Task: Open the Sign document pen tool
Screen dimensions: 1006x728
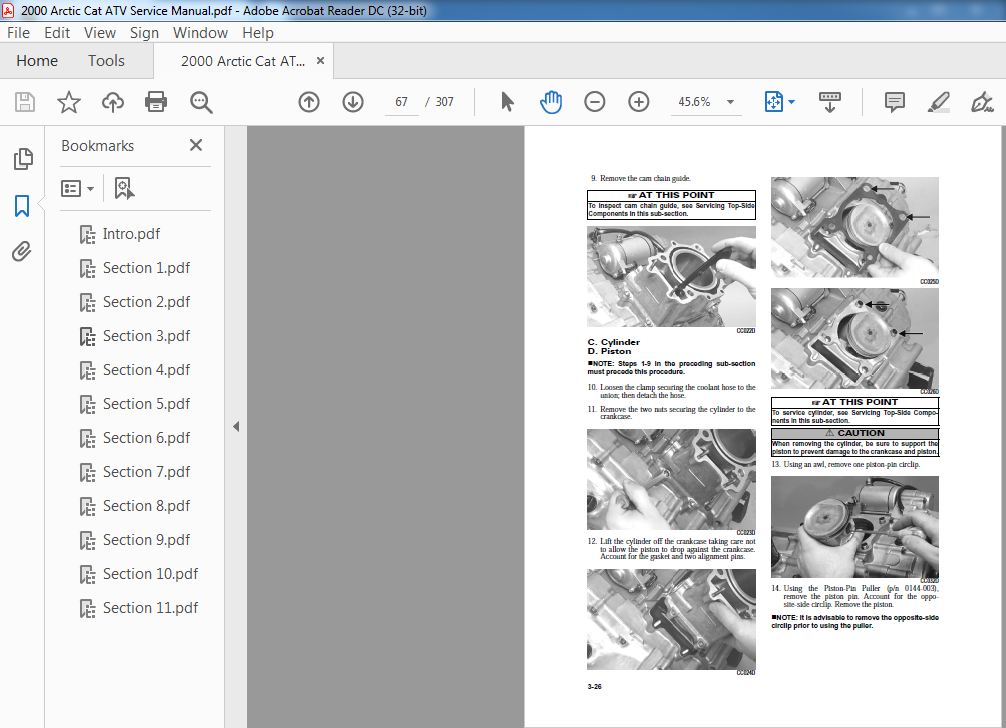Action: click(982, 102)
